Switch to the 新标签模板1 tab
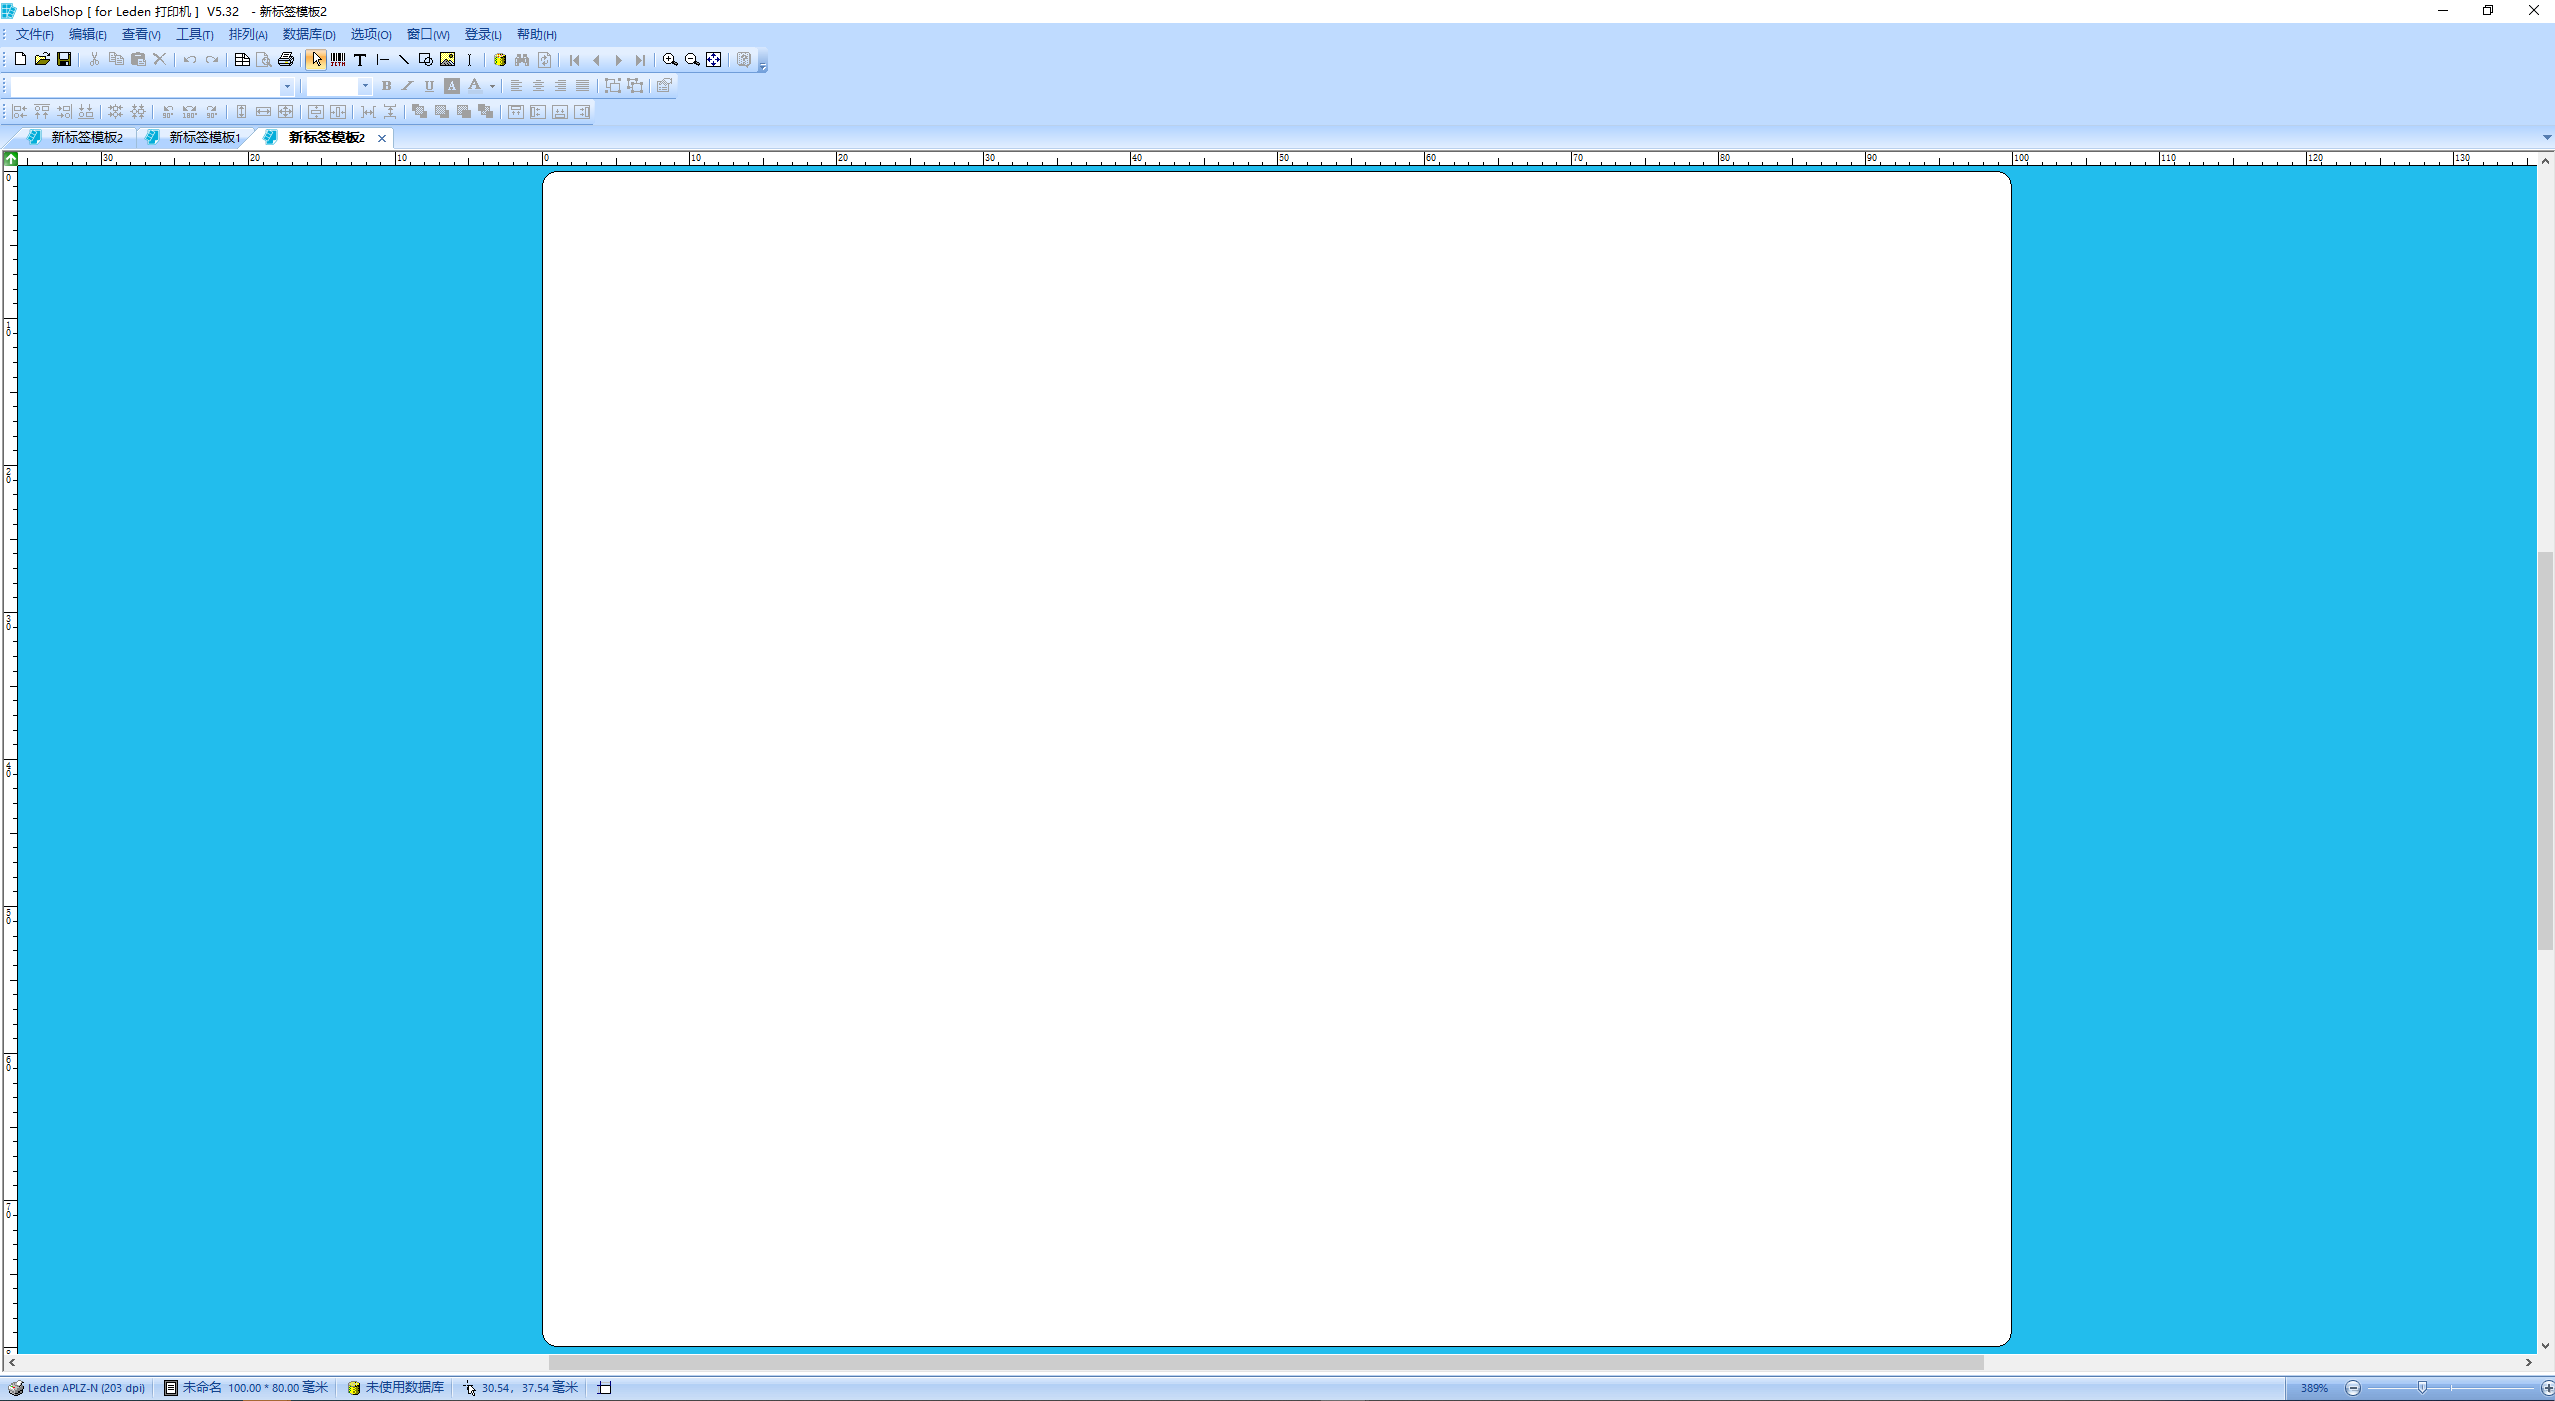 pos(204,138)
